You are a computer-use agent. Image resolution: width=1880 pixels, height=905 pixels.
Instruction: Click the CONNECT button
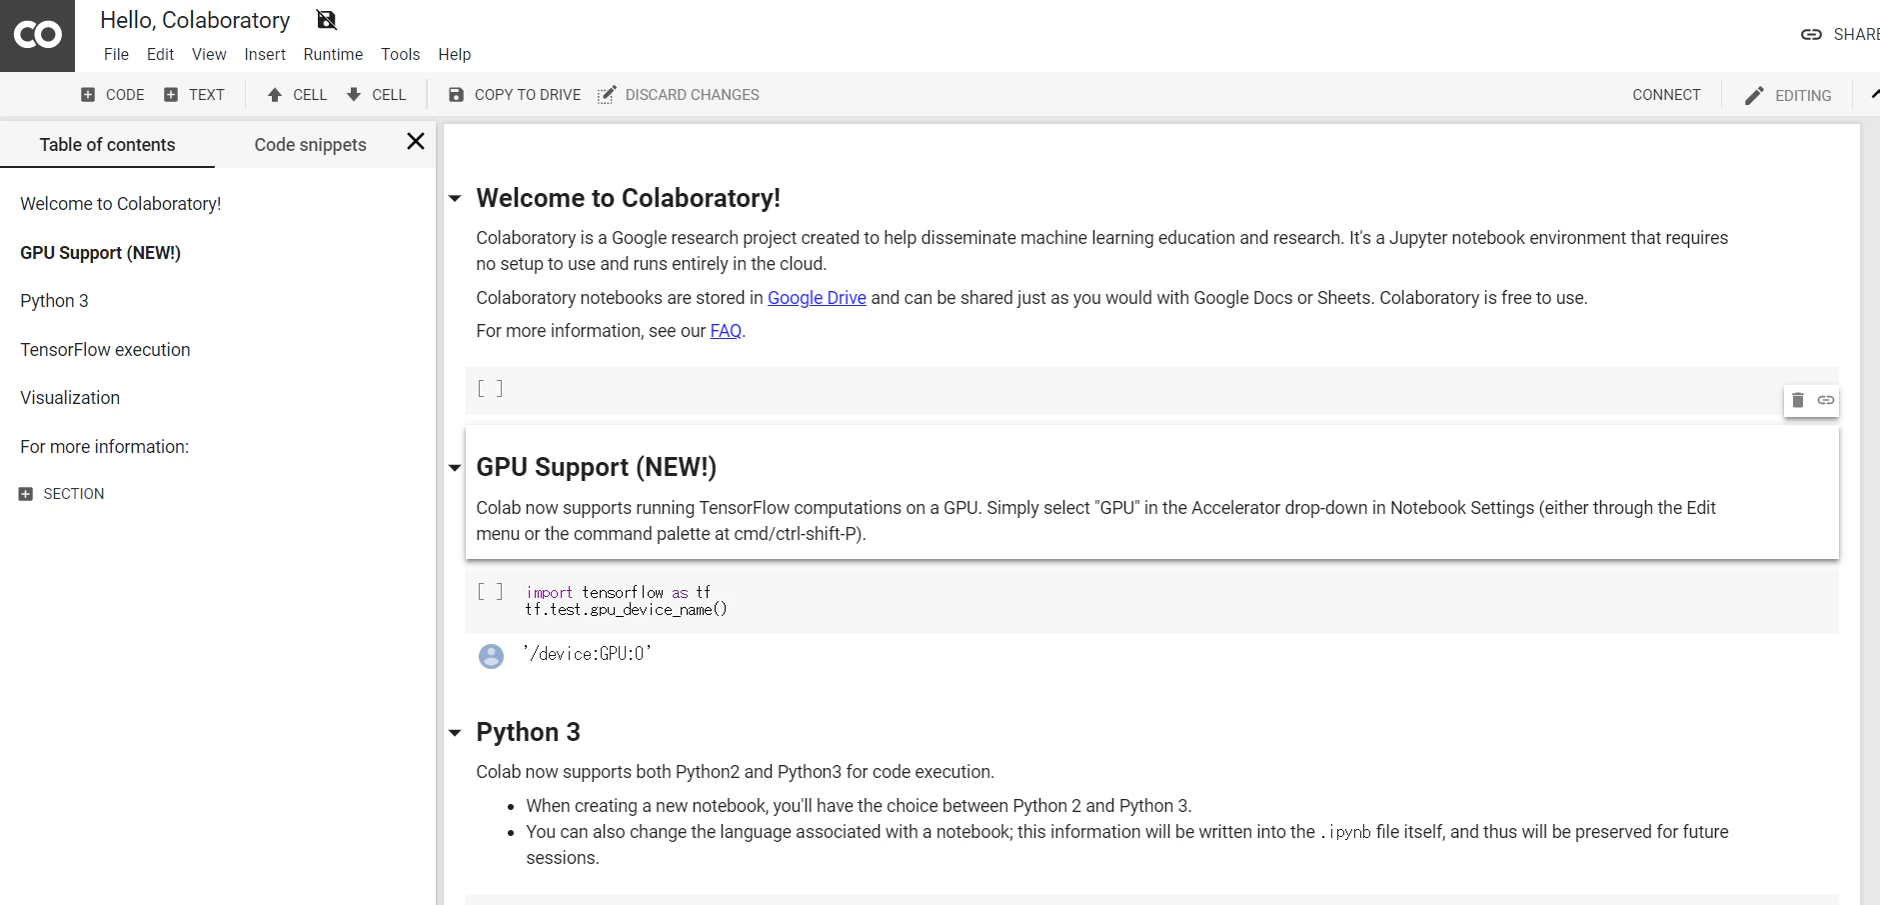click(x=1666, y=95)
